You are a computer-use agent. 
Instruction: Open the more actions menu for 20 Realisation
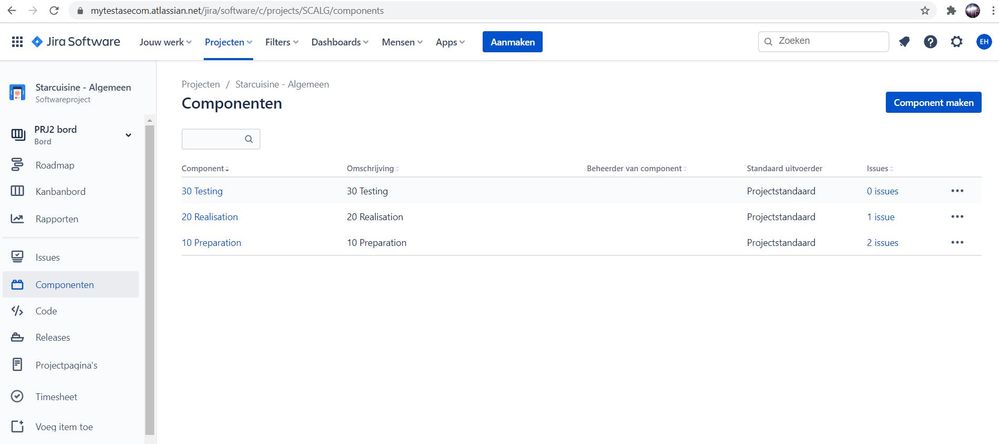pyautogui.click(x=957, y=217)
